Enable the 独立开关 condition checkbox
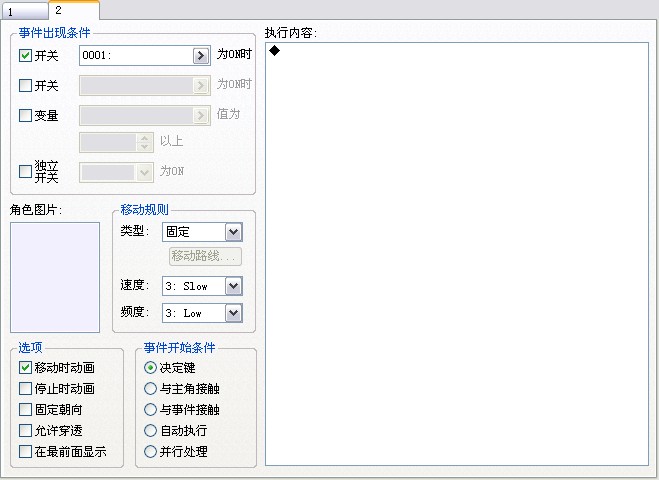Screen dimensions: 659x480 coord(25,171)
